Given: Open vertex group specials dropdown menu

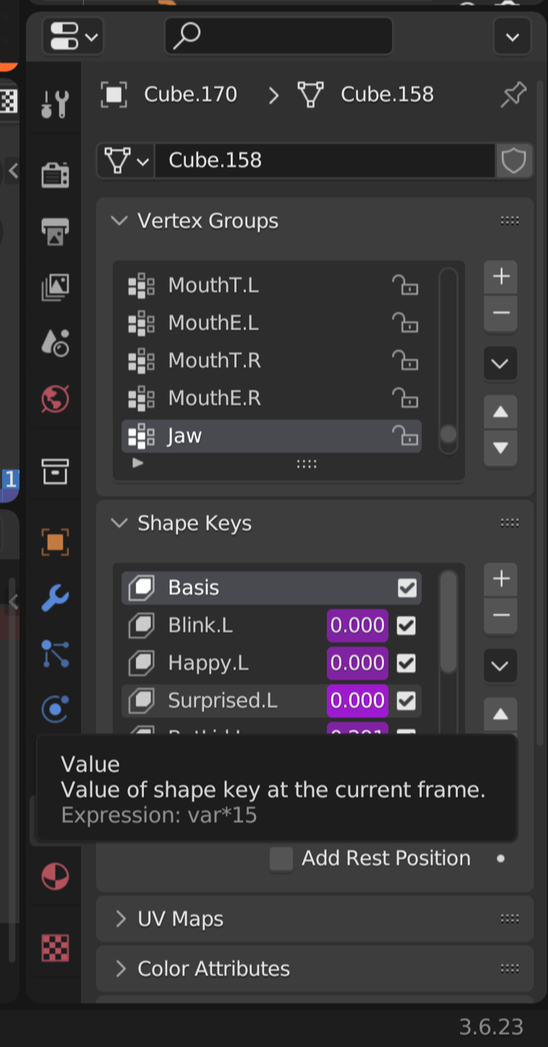Looking at the screenshot, I should coord(501,364).
